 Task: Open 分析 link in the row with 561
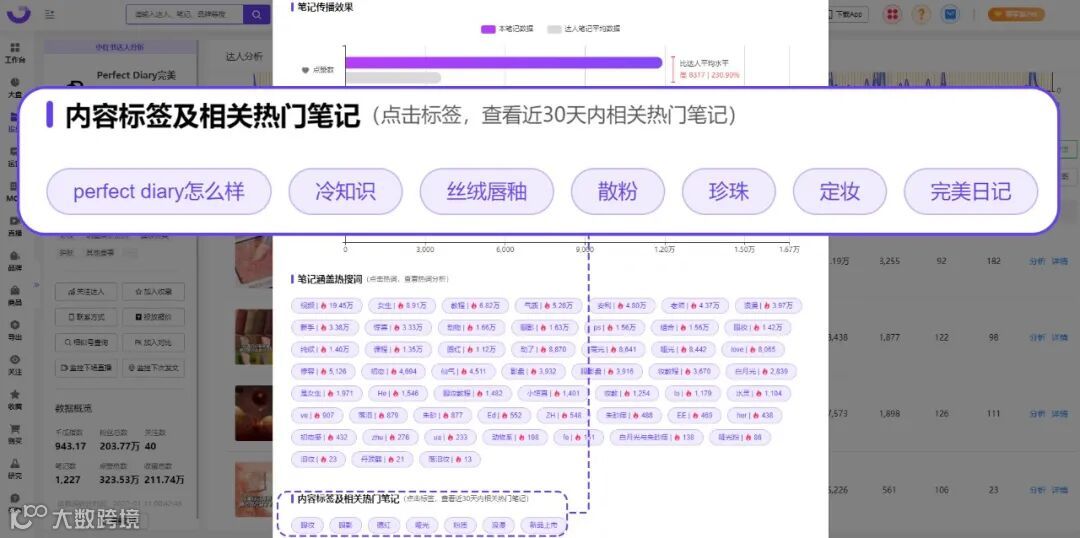tap(1037, 490)
